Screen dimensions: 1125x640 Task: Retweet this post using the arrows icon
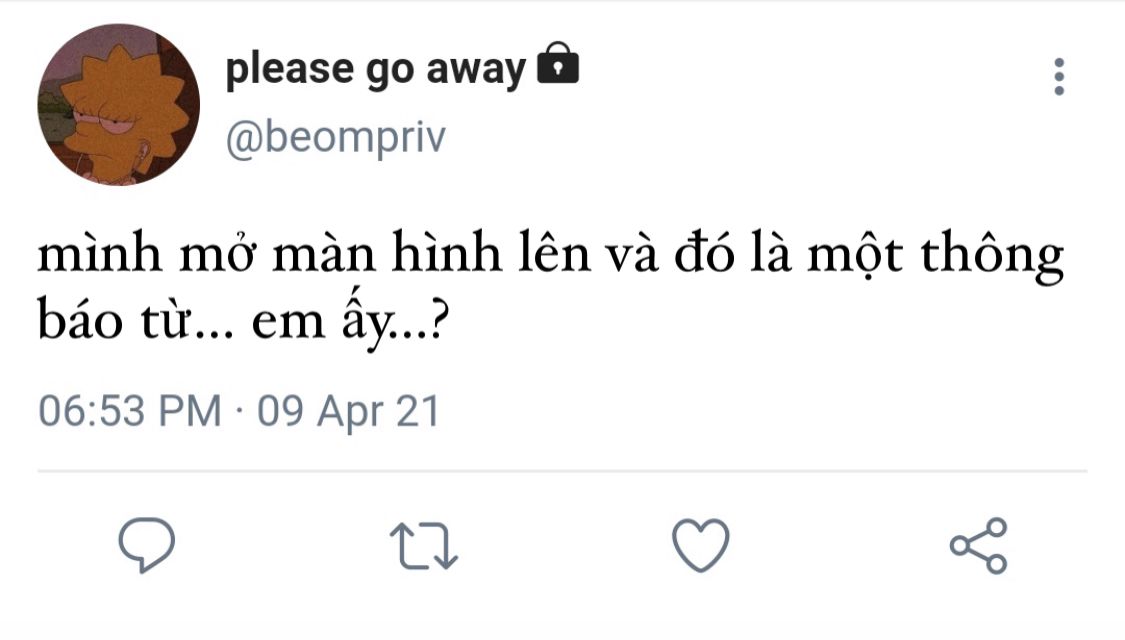click(x=422, y=545)
